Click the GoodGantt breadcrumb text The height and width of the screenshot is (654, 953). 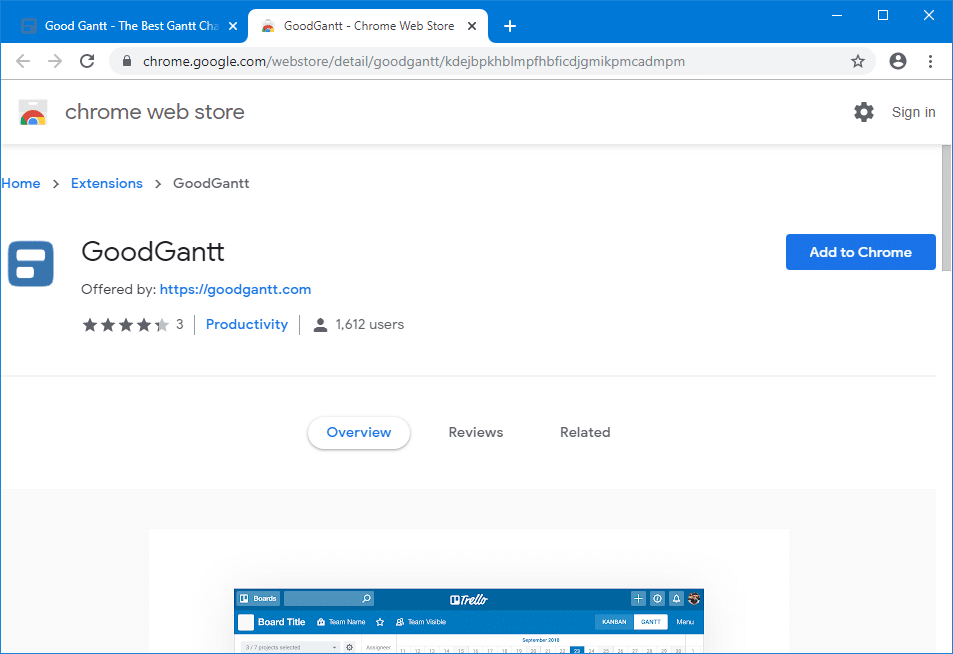tap(211, 184)
